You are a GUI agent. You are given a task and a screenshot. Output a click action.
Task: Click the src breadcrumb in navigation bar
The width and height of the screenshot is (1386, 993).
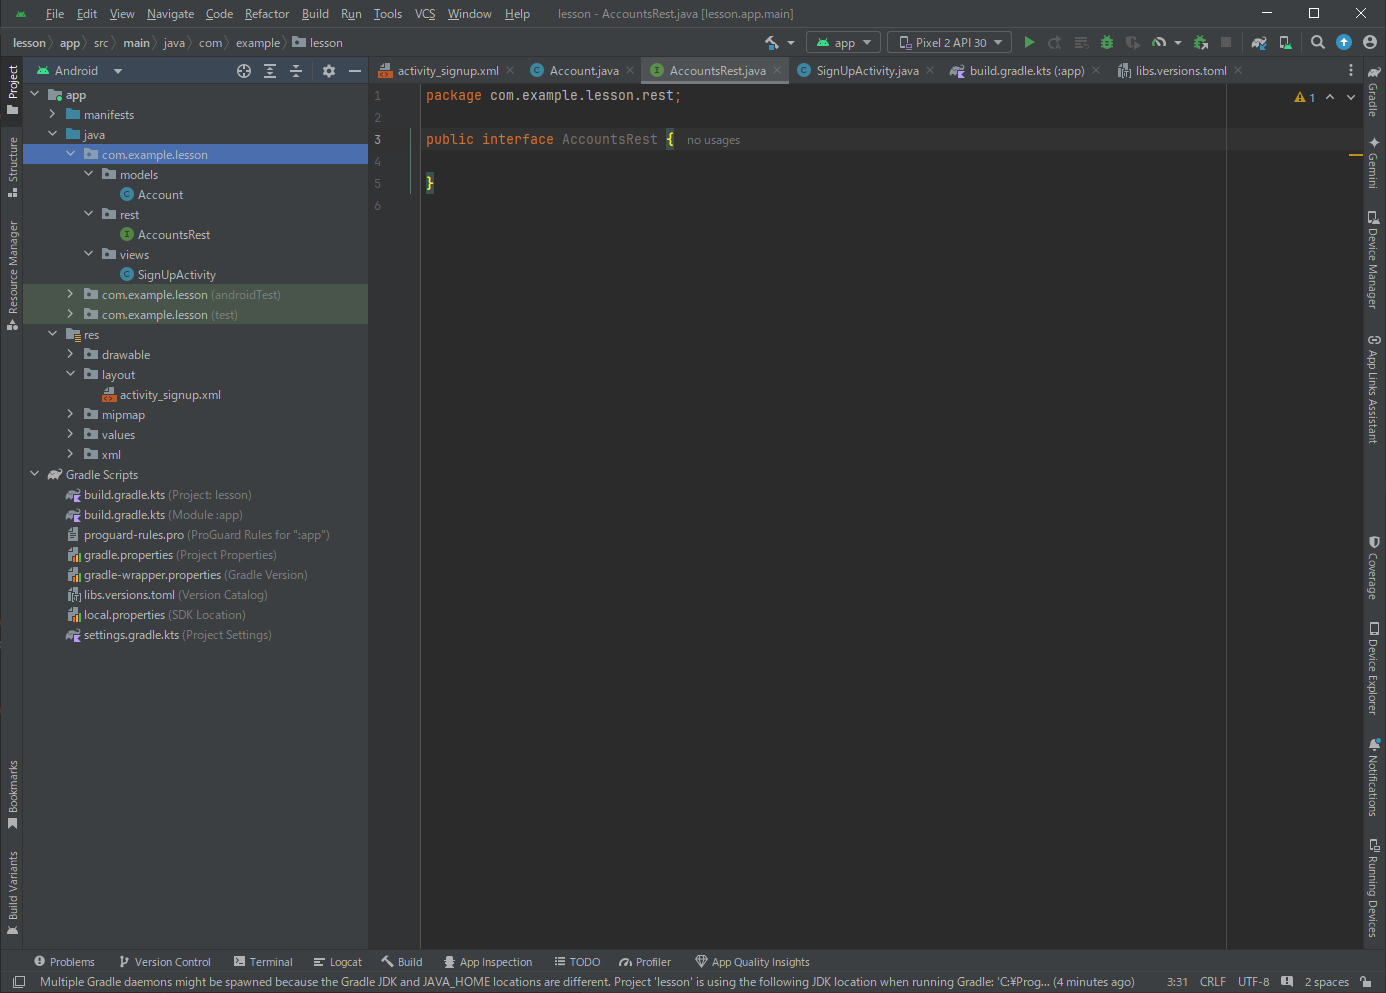101,43
